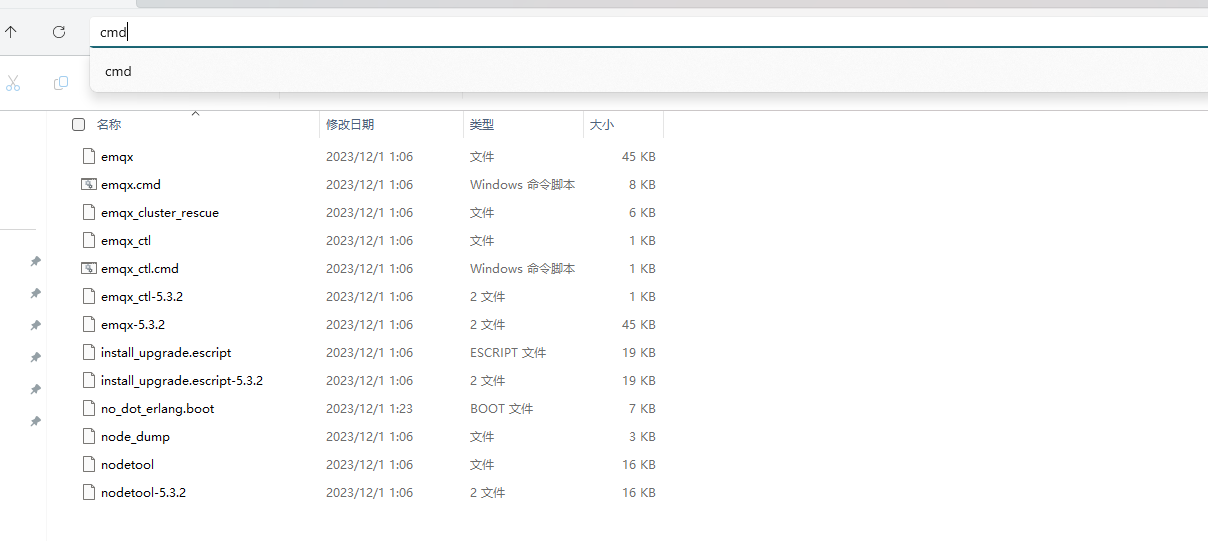This screenshot has width=1208, height=541.
Task: Click the emqx_ctl-5.3.2 file icon
Action: coord(88,297)
